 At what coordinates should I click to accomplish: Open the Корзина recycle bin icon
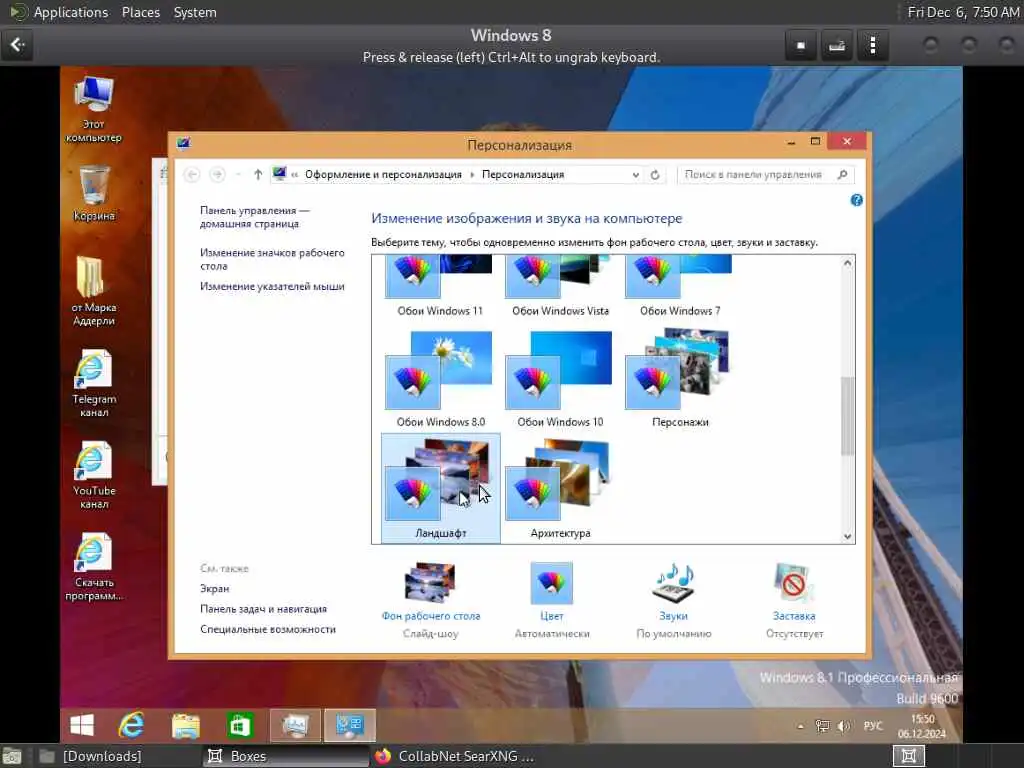coord(93,193)
